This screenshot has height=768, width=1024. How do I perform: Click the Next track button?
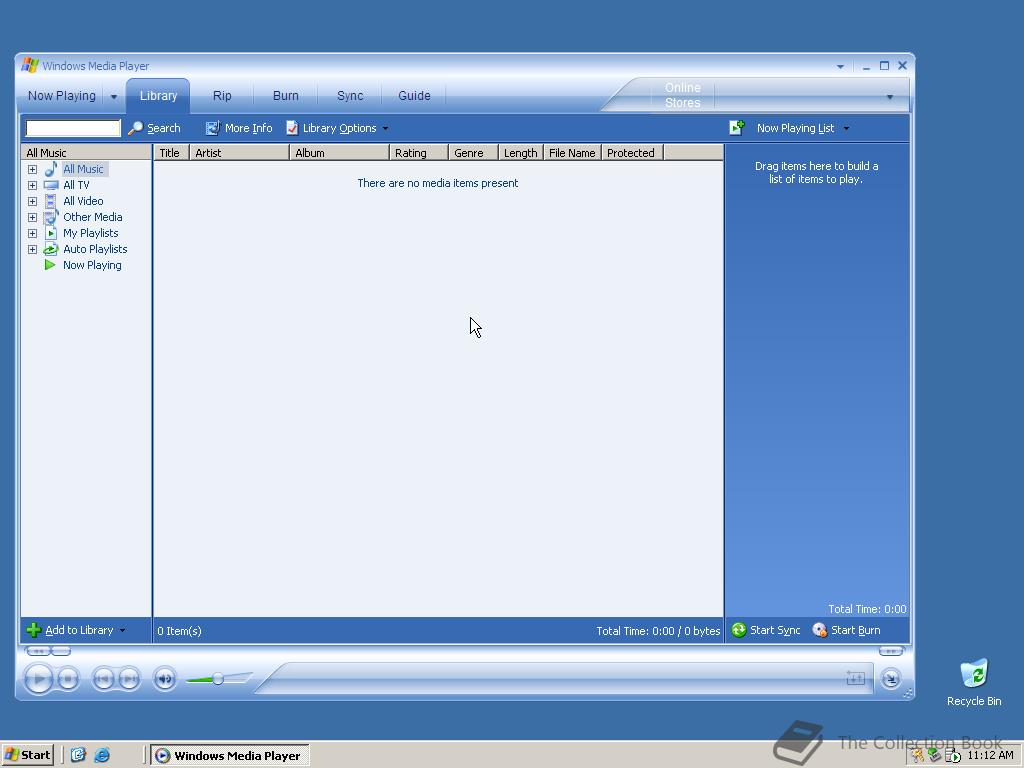point(129,679)
